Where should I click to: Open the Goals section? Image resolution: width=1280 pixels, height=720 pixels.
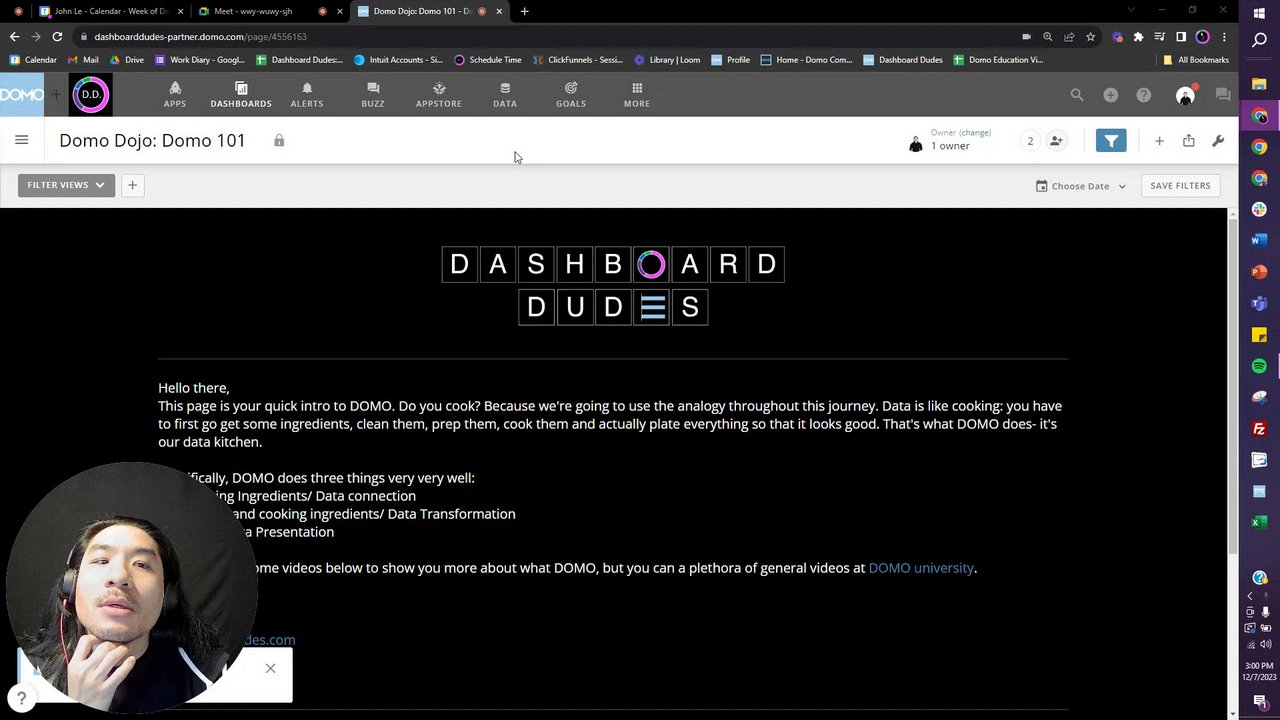[571, 95]
